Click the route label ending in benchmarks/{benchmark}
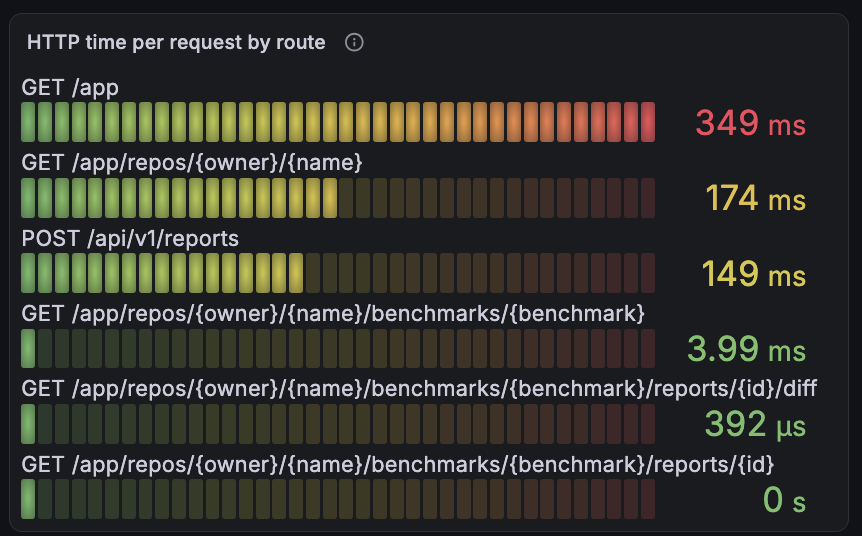 (x=333, y=314)
